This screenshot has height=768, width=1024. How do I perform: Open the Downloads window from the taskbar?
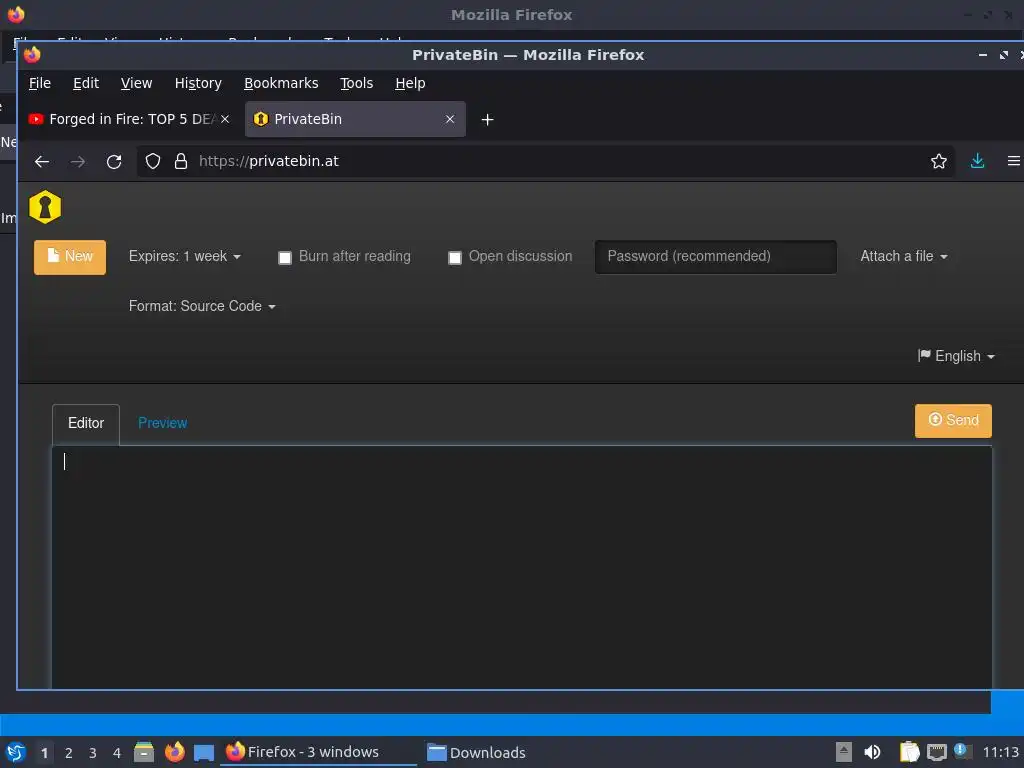[x=477, y=752]
